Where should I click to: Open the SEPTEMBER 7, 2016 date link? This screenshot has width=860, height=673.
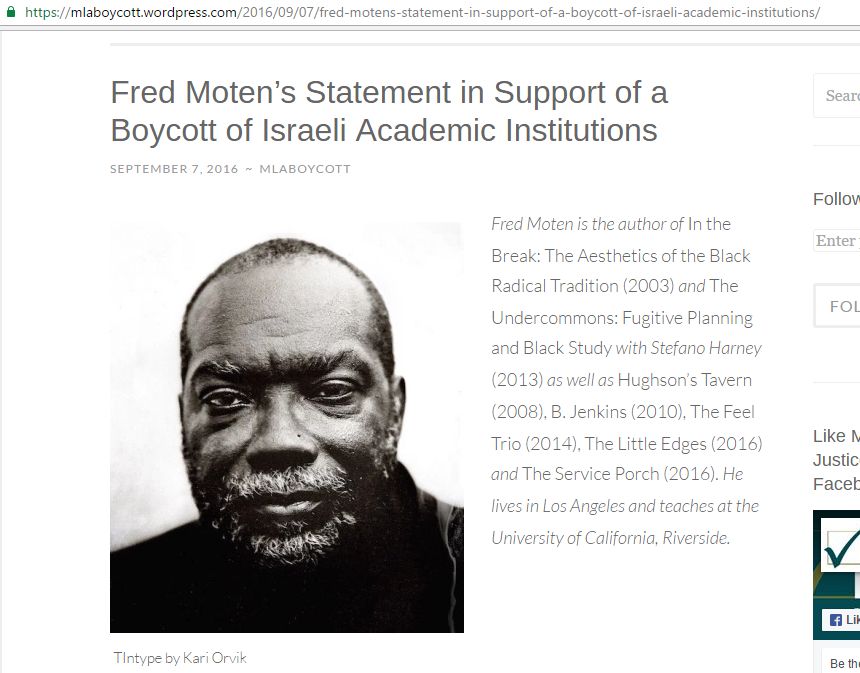point(173,169)
